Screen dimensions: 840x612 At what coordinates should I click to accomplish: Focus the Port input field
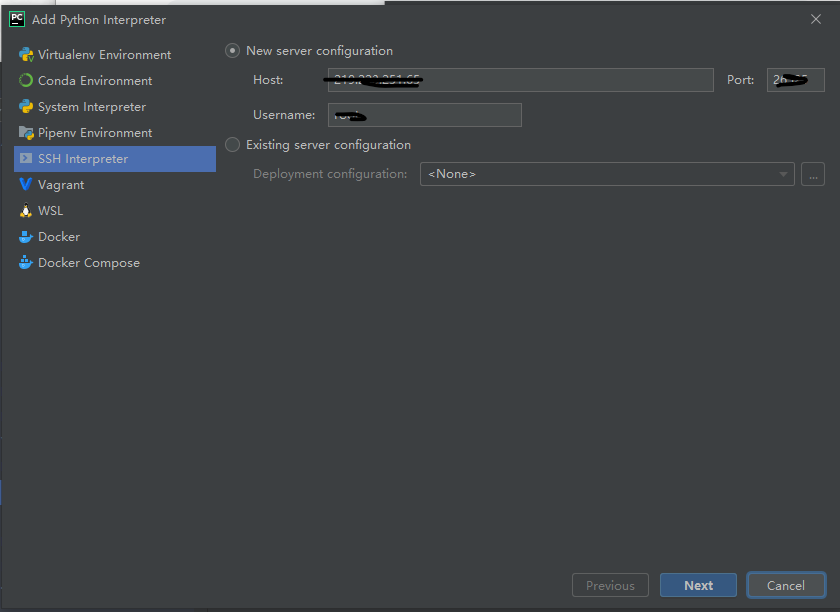coord(796,80)
